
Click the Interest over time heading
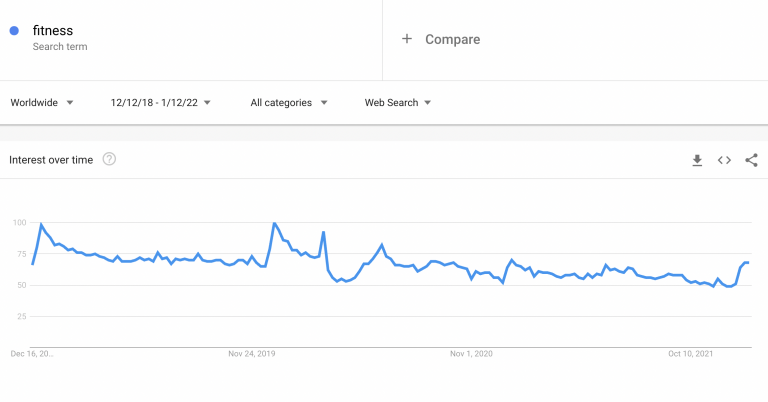click(51, 160)
